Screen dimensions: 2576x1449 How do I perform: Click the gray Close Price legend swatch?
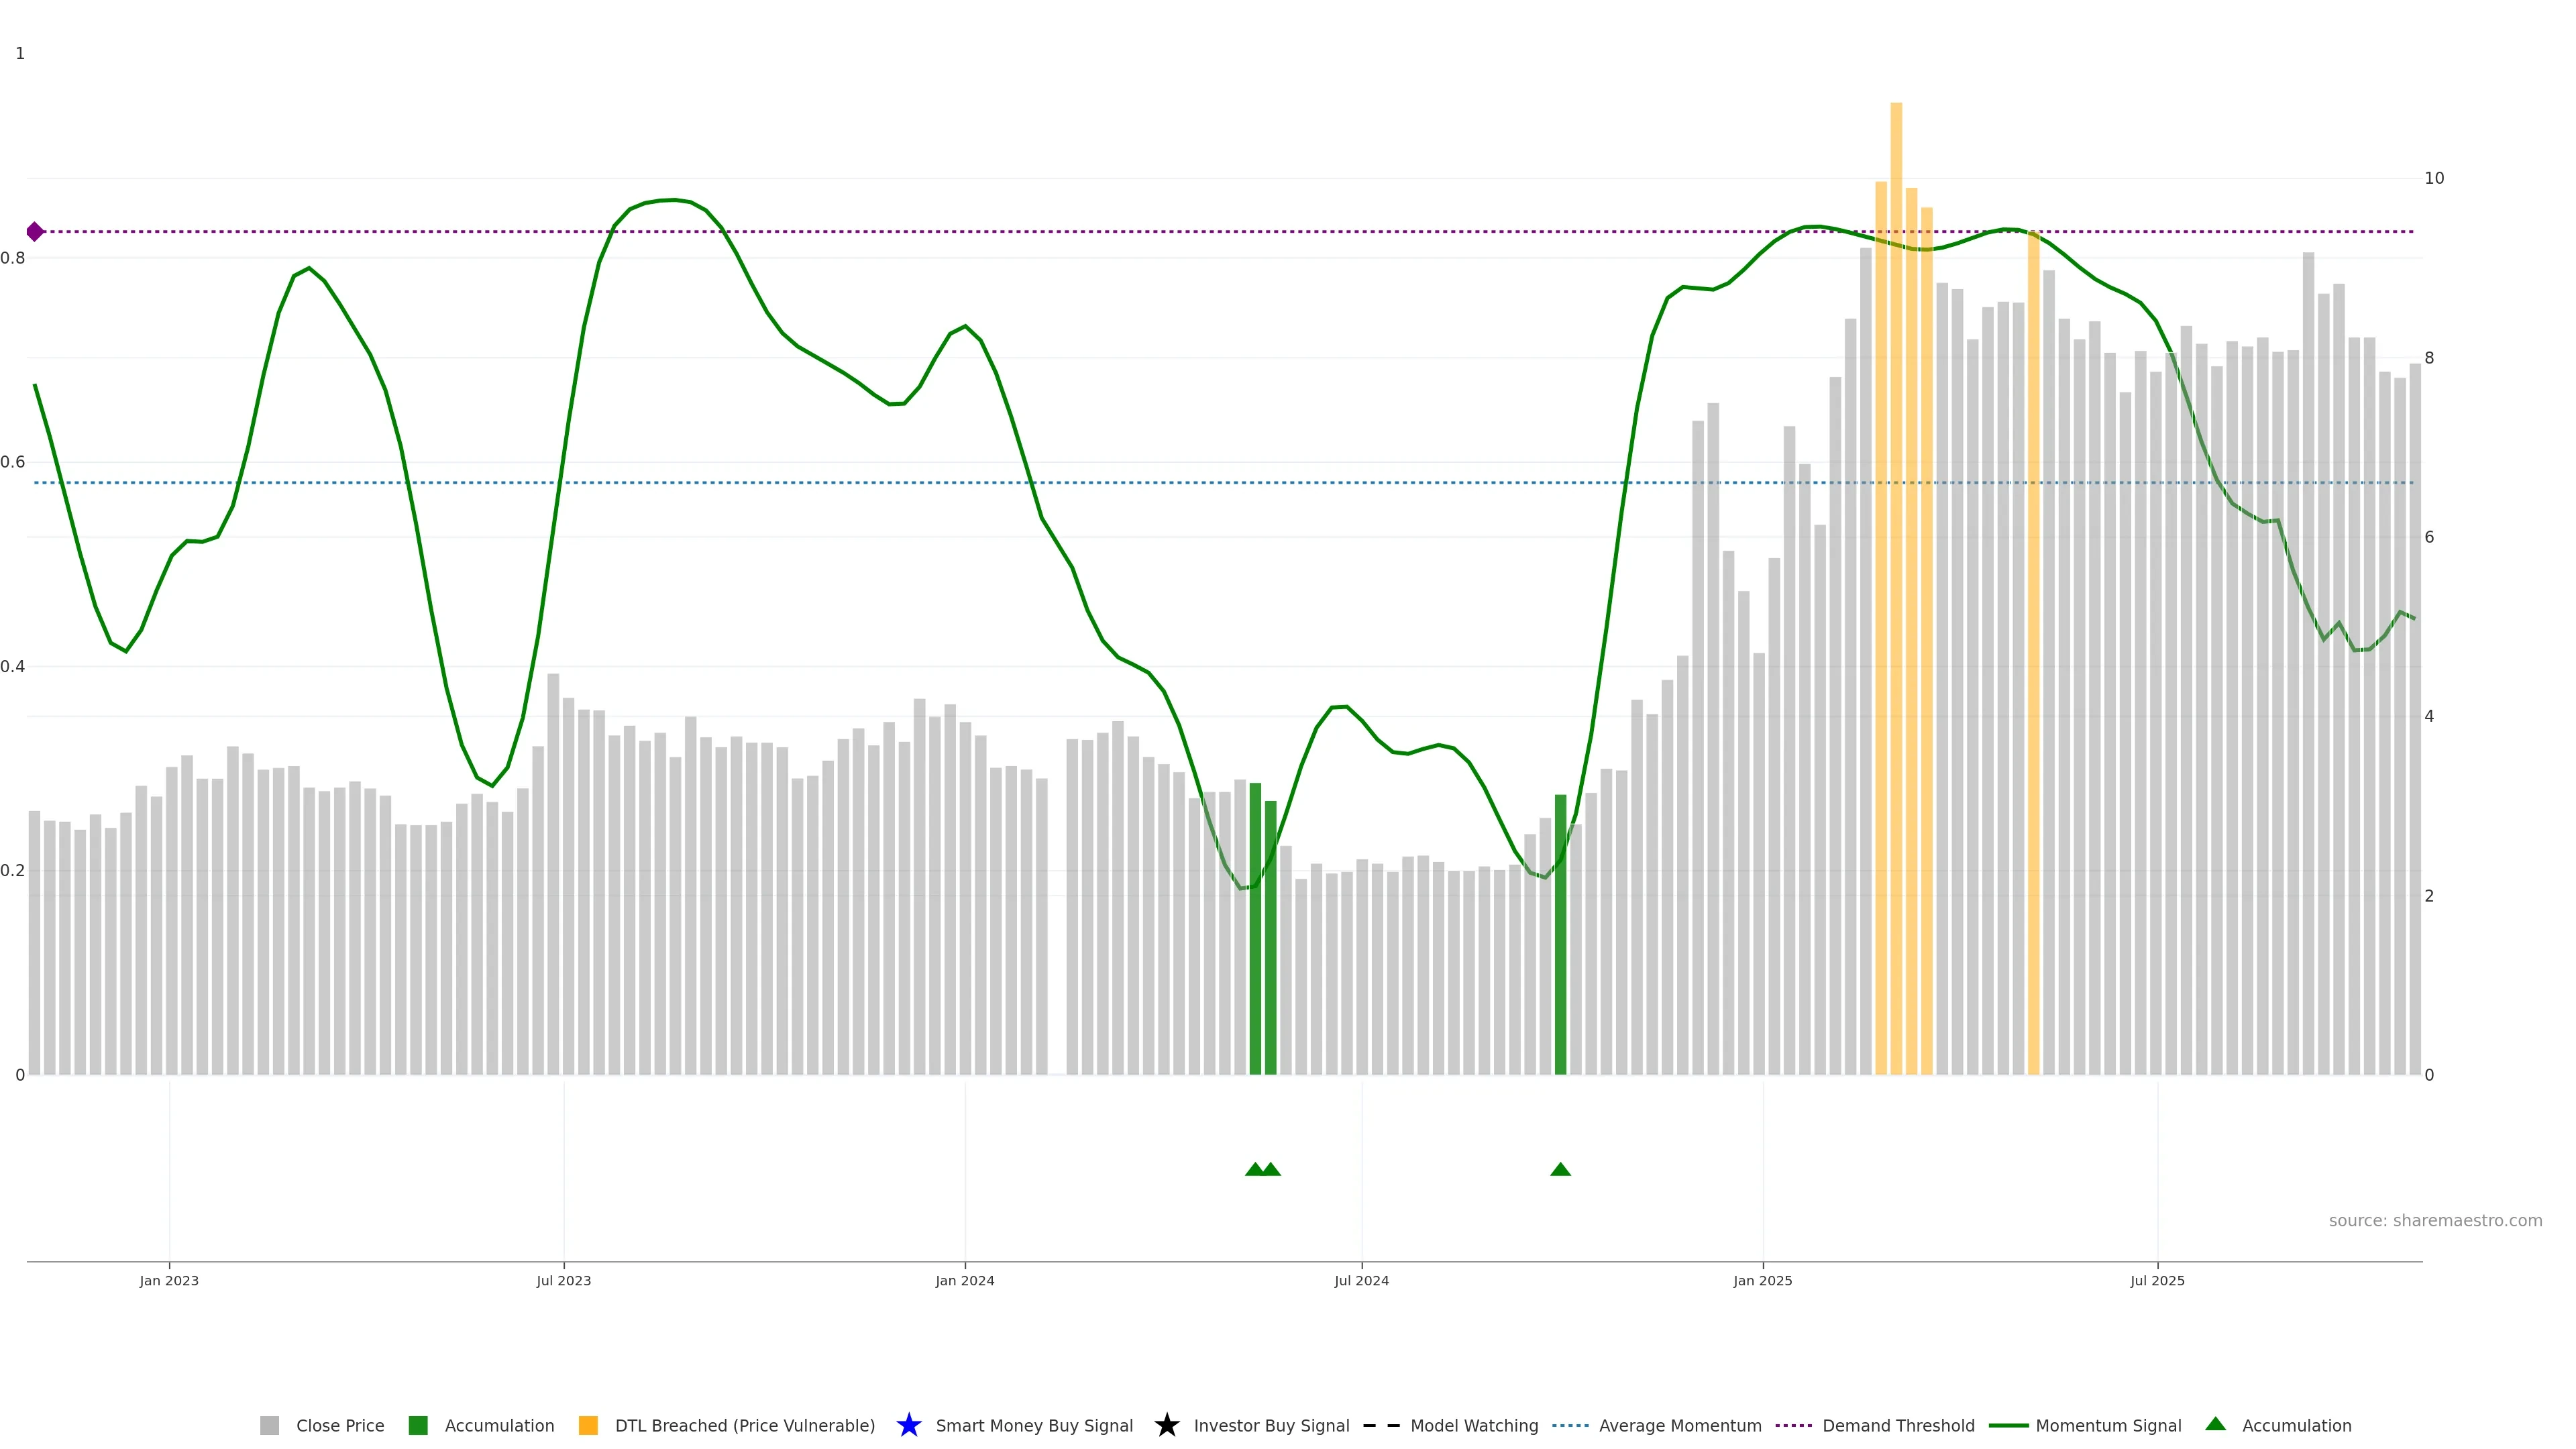coord(269,1425)
